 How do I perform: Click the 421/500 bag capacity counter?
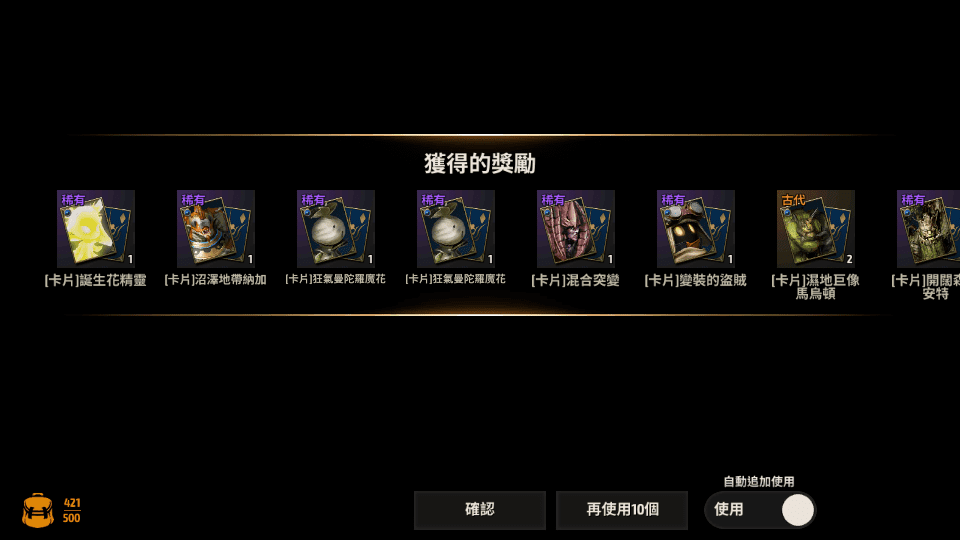coord(72,511)
